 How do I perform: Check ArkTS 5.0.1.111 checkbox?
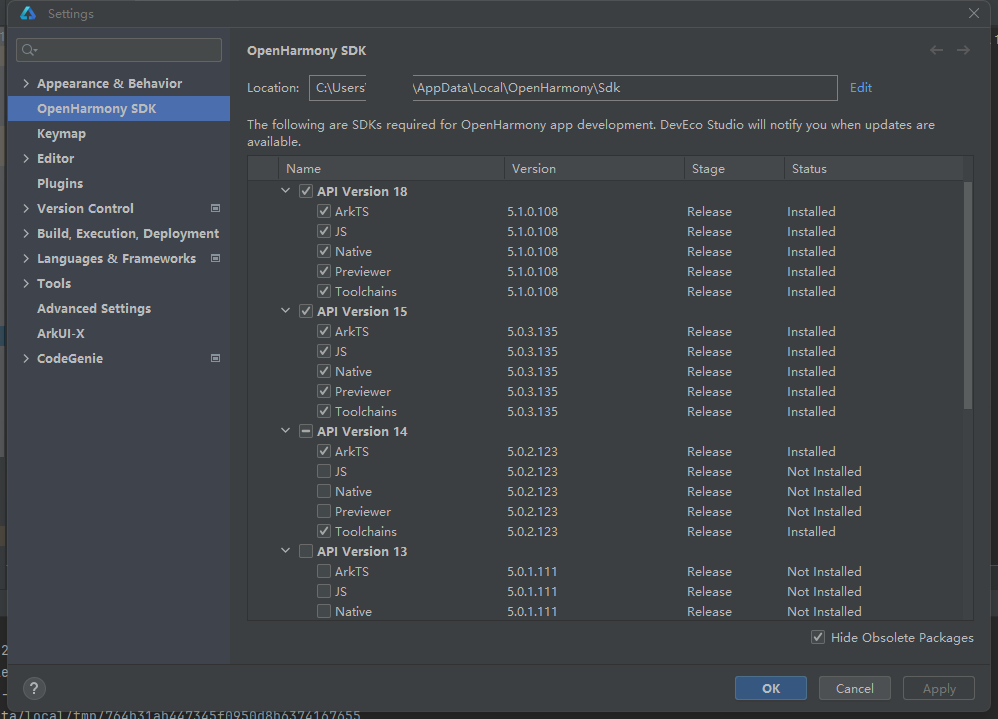tap(324, 571)
